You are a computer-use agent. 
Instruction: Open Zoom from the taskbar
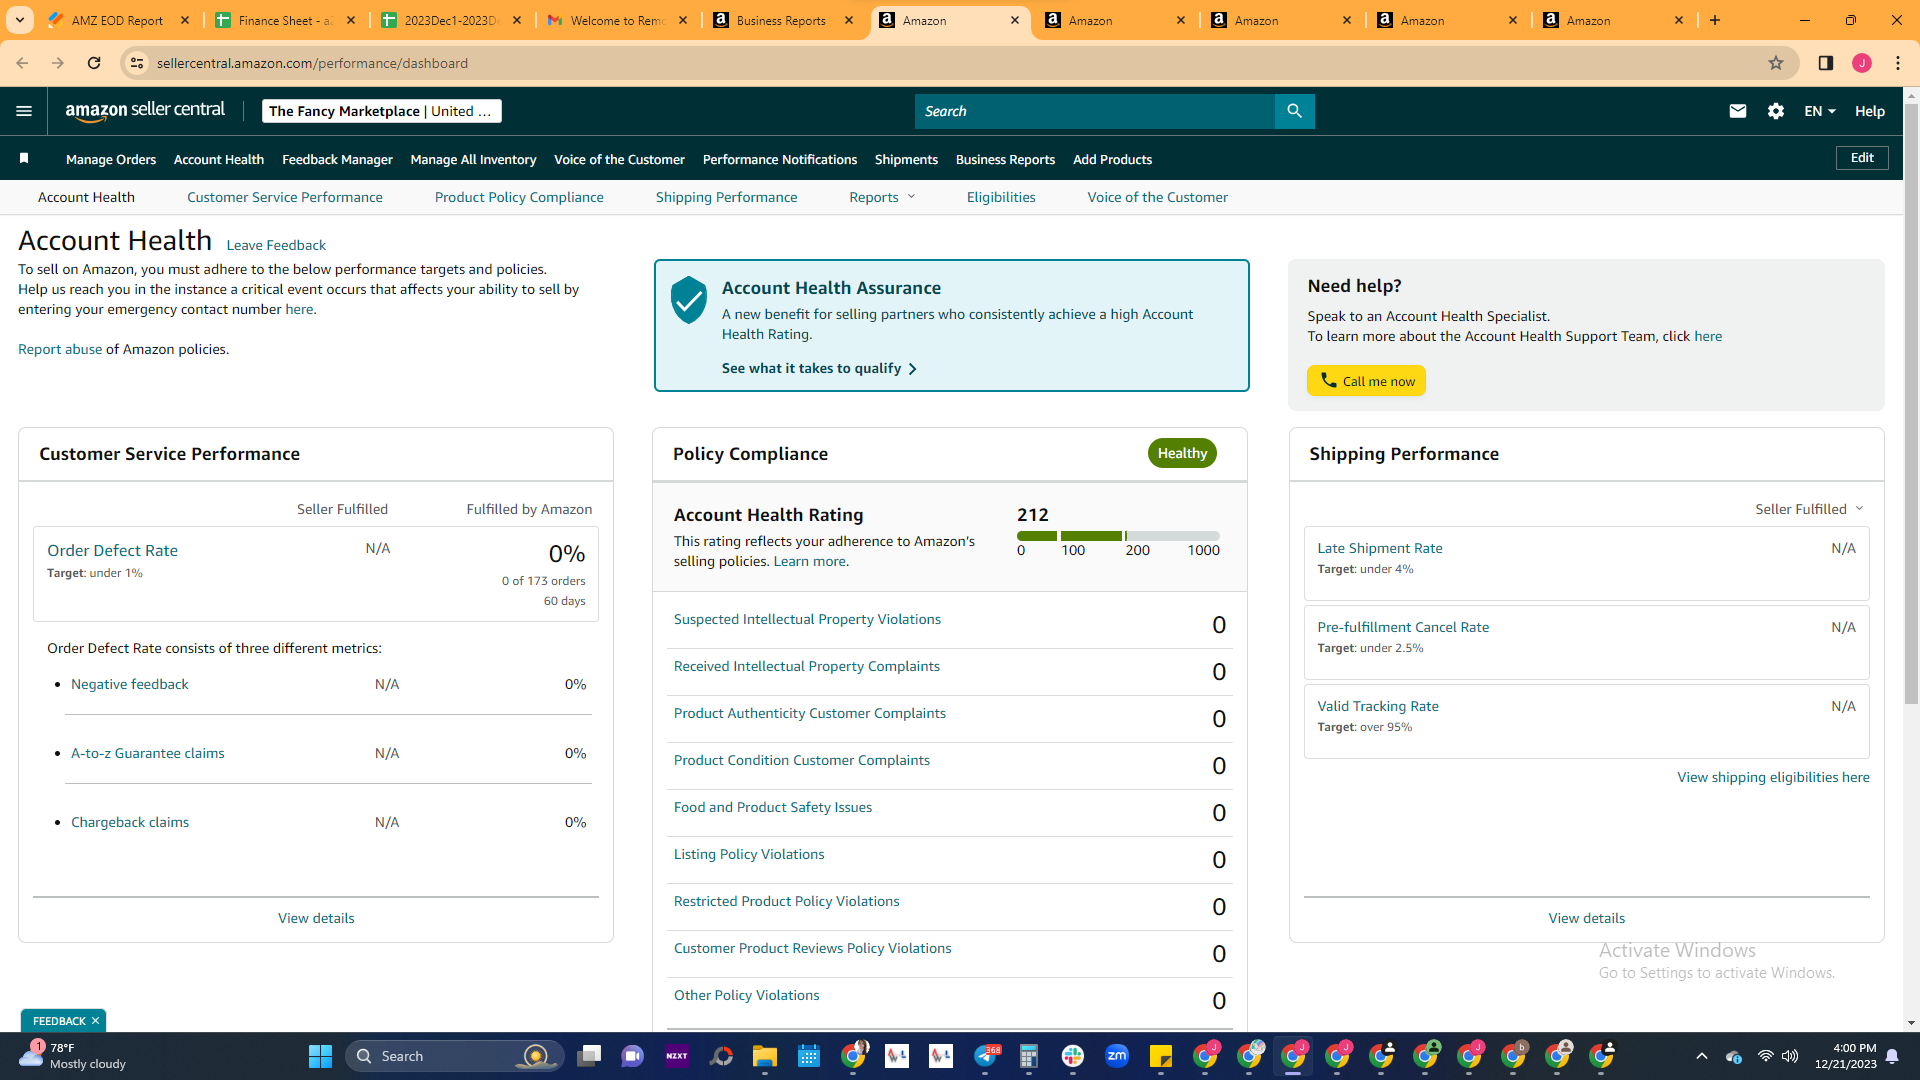(x=1117, y=1056)
